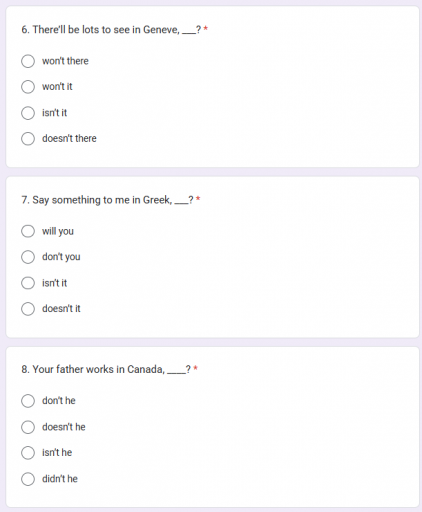Select "doesn't he" radio option
Screen dimensions: 422x512
(28, 427)
